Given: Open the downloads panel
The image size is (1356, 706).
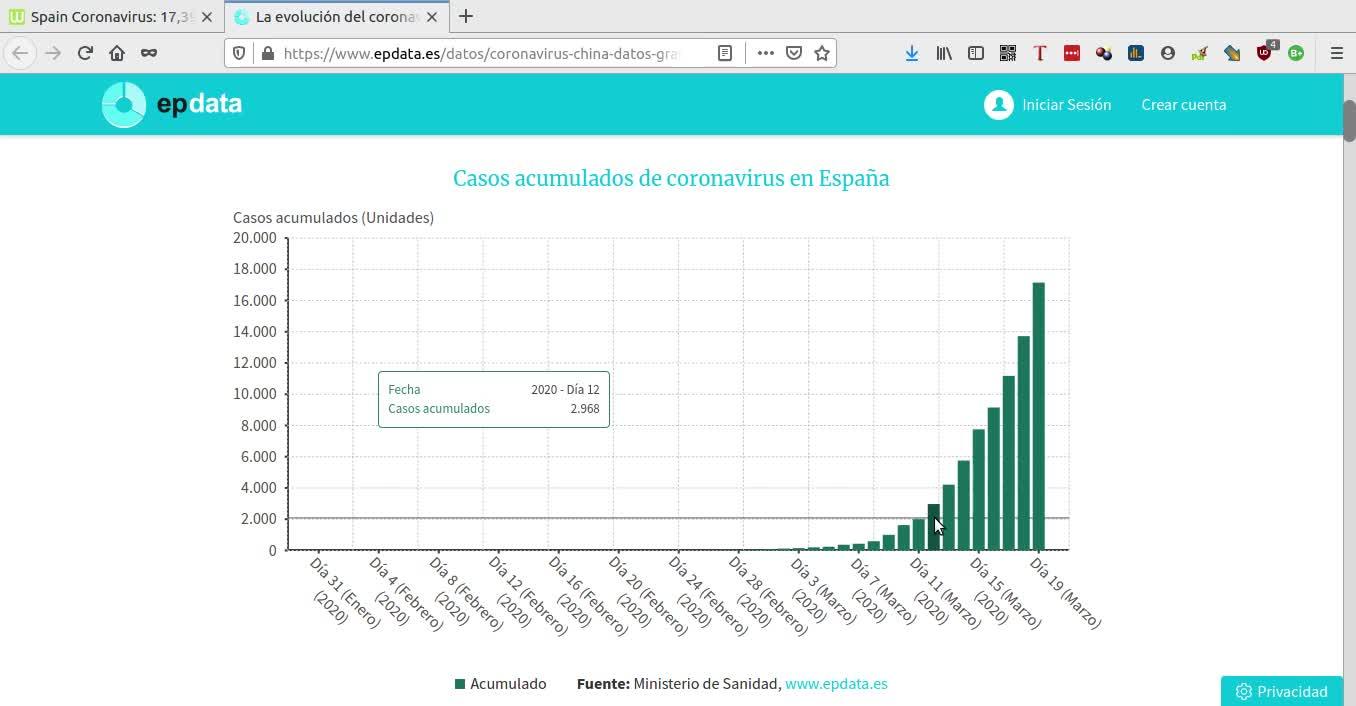Looking at the screenshot, I should pyautogui.click(x=912, y=53).
